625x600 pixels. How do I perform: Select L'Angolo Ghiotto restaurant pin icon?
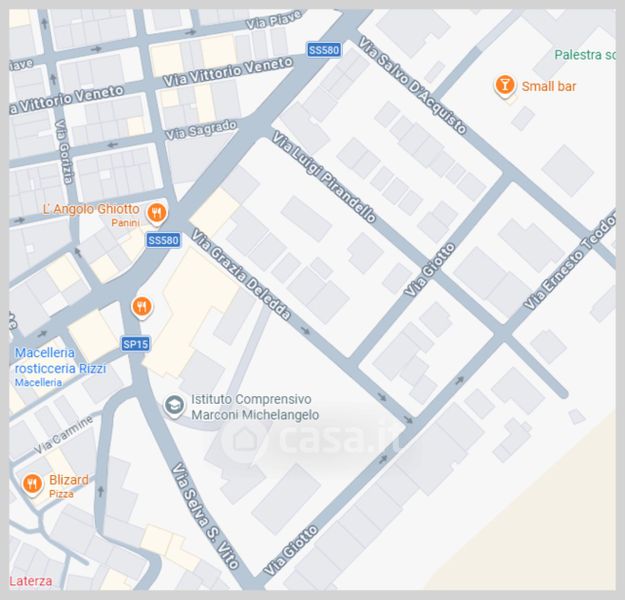coord(156,212)
